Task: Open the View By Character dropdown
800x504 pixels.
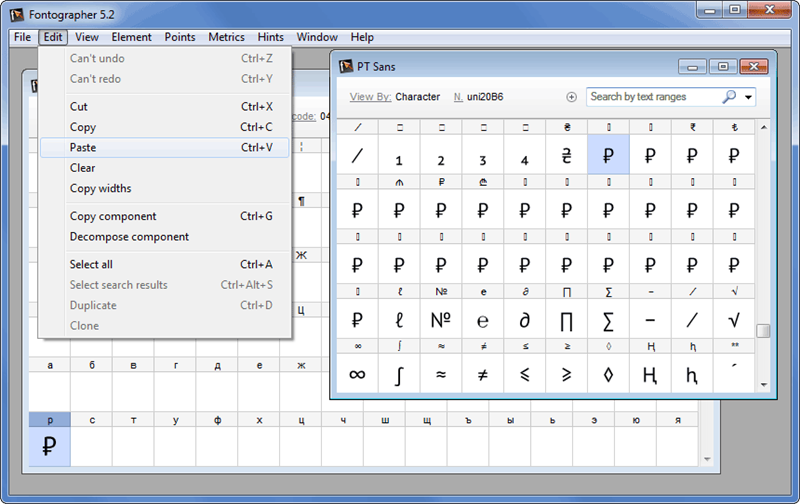Action: [417, 97]
